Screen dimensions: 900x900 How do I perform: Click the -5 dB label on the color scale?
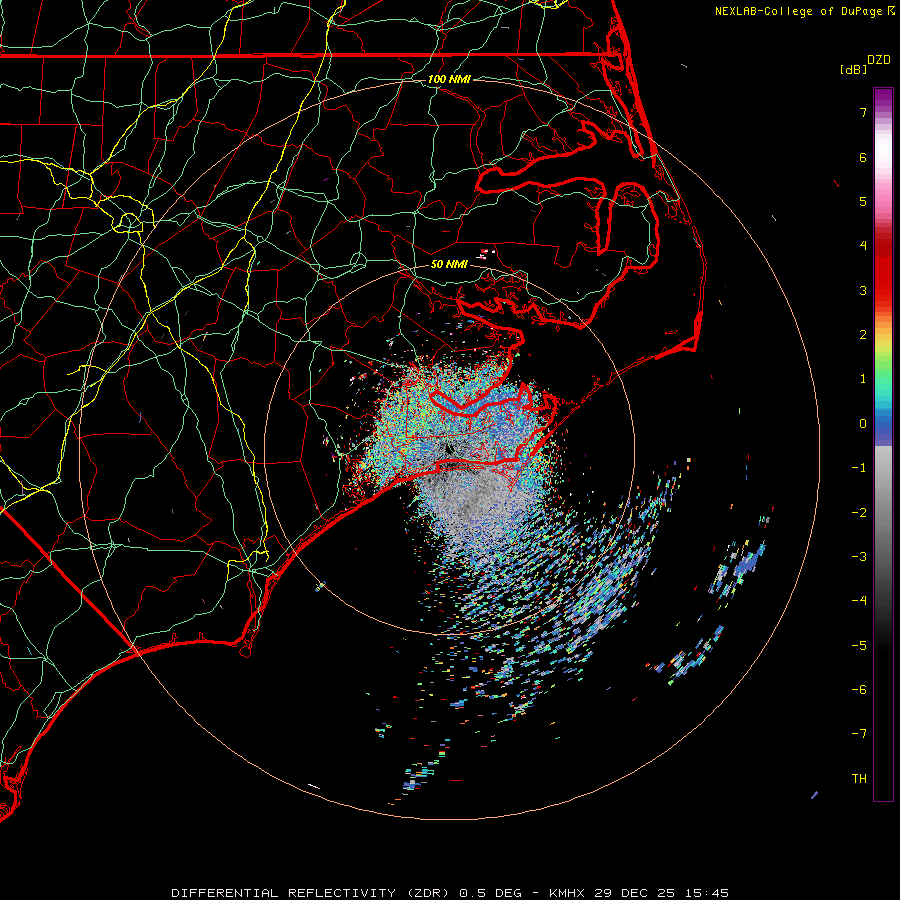(x=859, y=646)
